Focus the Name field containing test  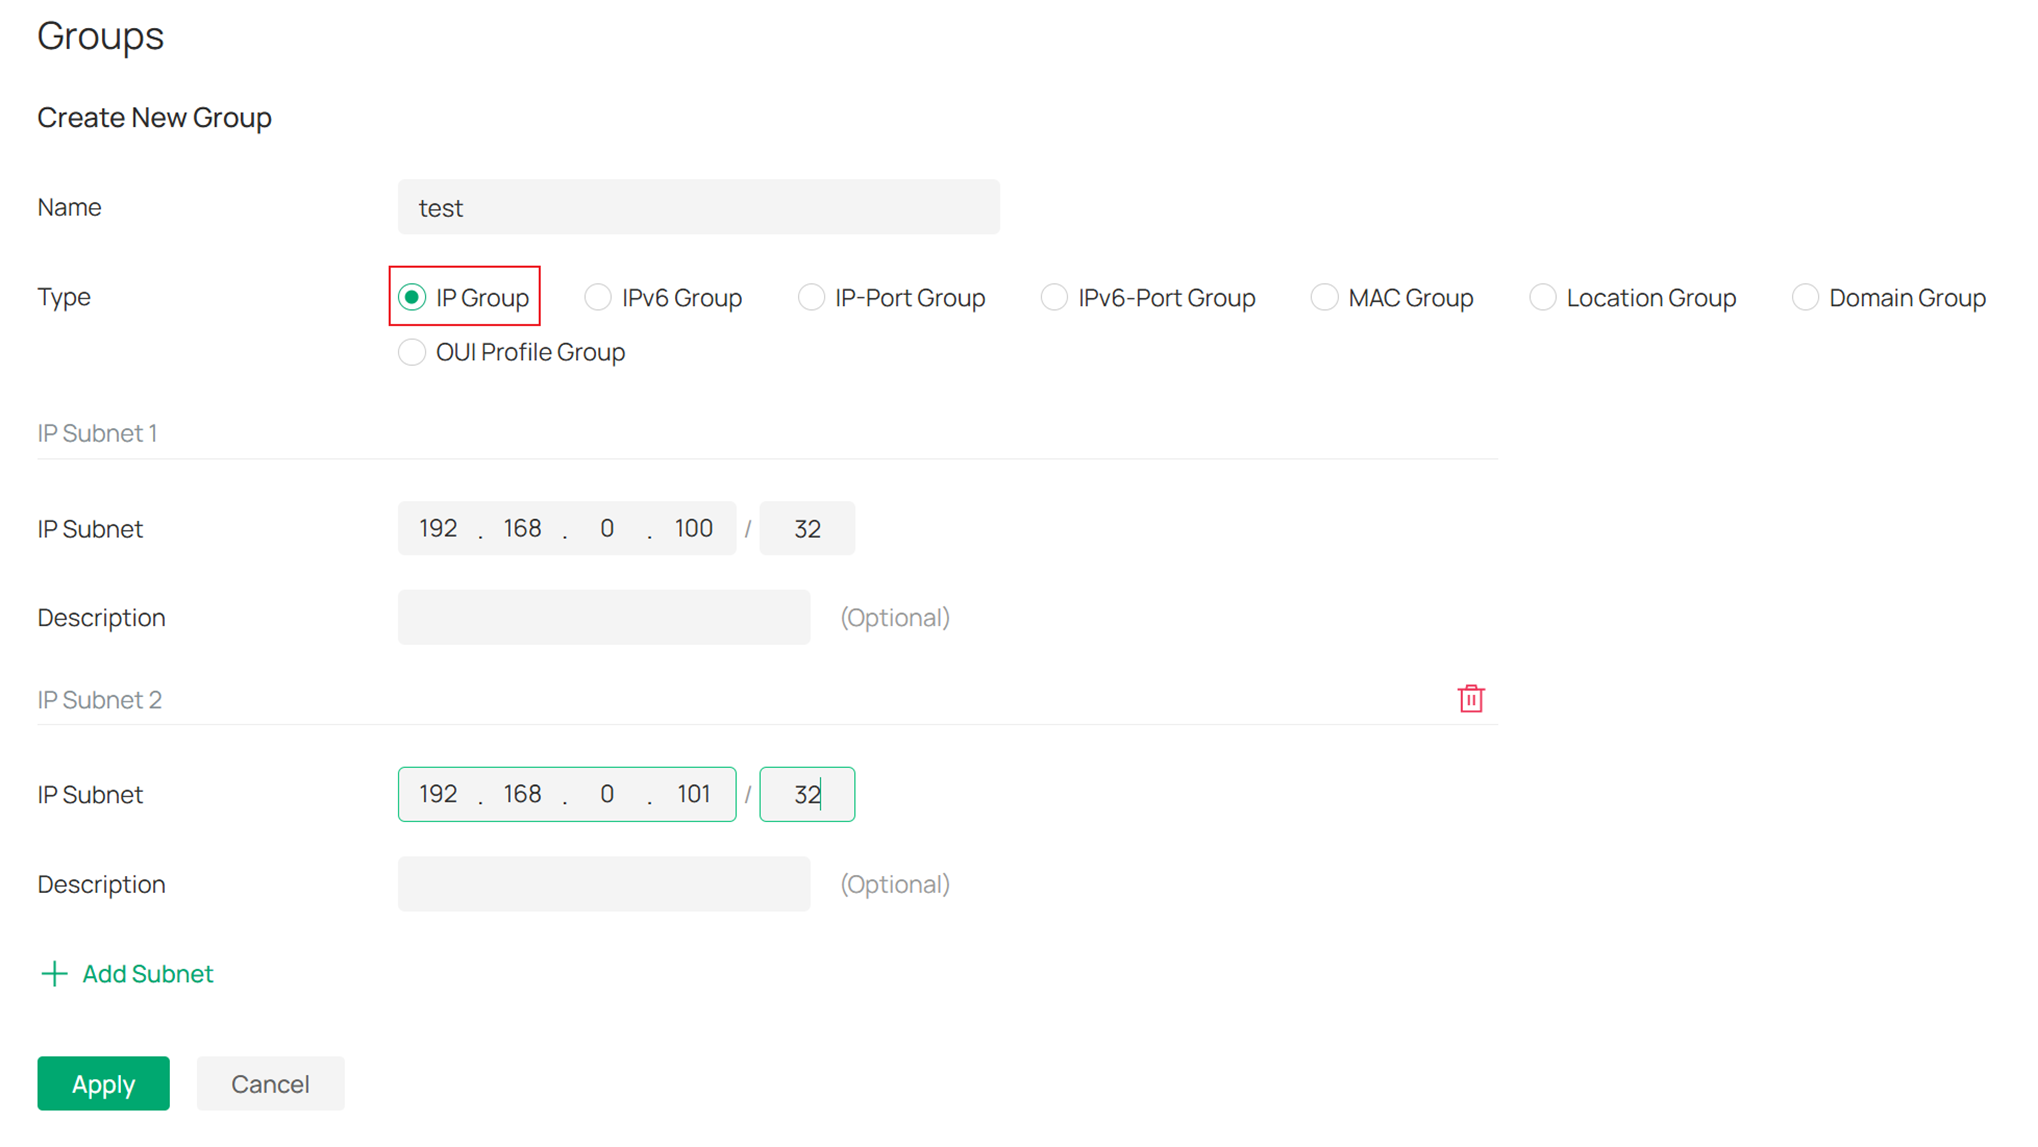pyautogui.click(x=698, y=207)
